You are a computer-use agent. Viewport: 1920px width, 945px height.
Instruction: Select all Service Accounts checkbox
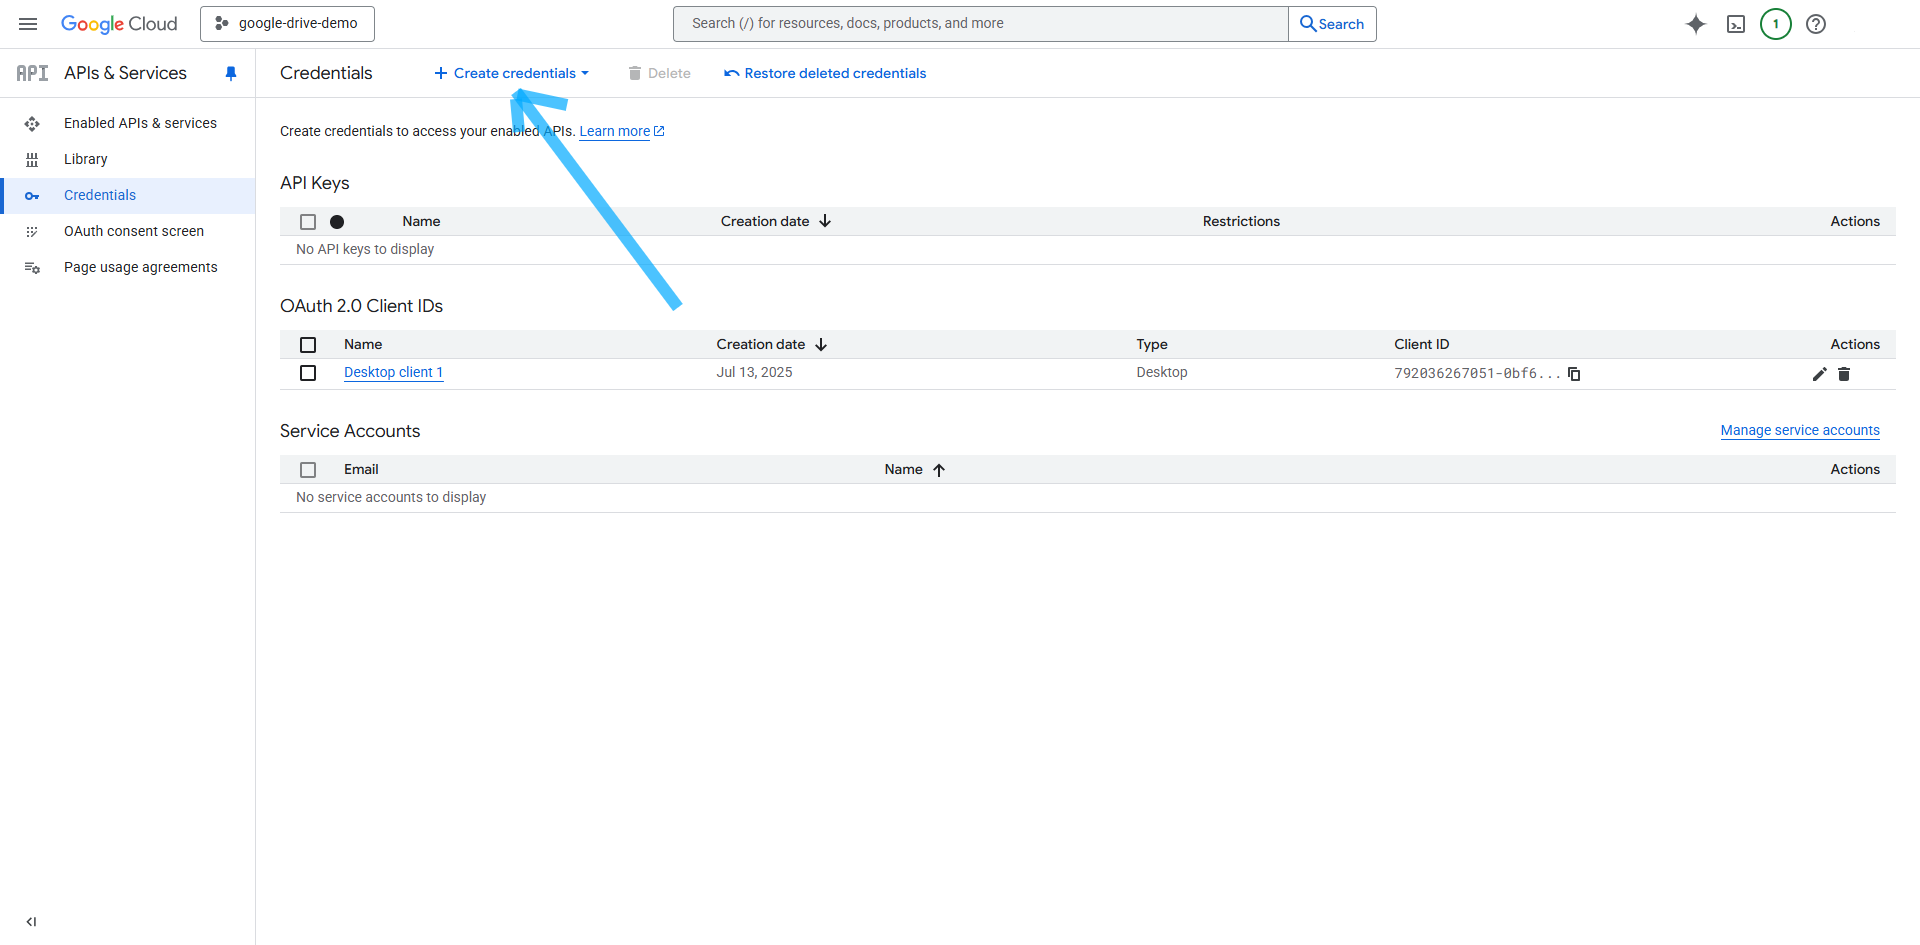point(308,470)
